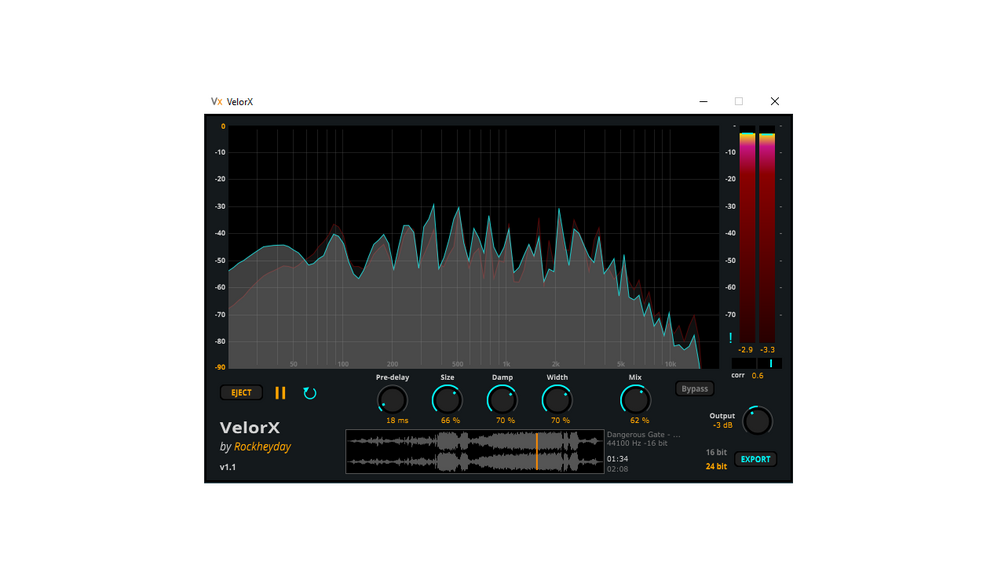The image size is (1005, 565).
Task: Click the clipping warning exclamation icon
Action: coord(730,338)
